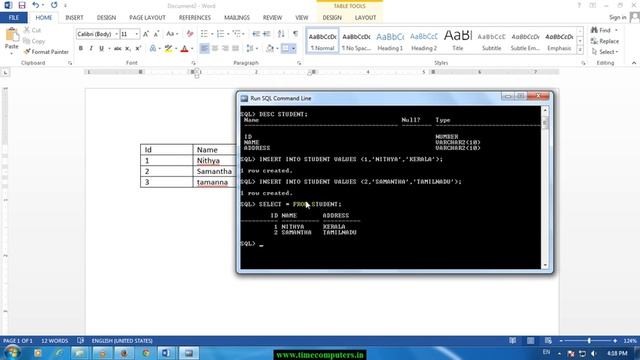Click the Word application icon in title bar

click(x=8, y=5)
